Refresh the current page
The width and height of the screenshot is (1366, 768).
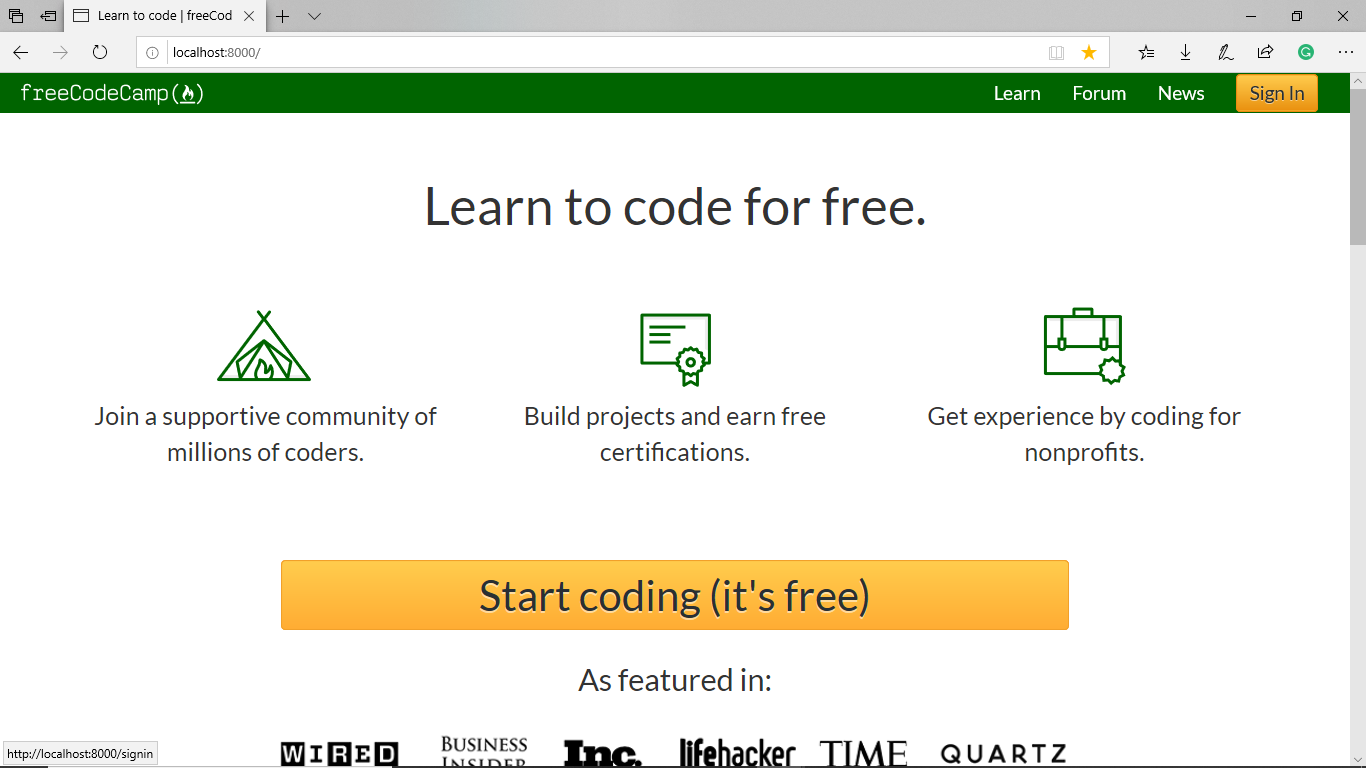click(x=99, y=52)
